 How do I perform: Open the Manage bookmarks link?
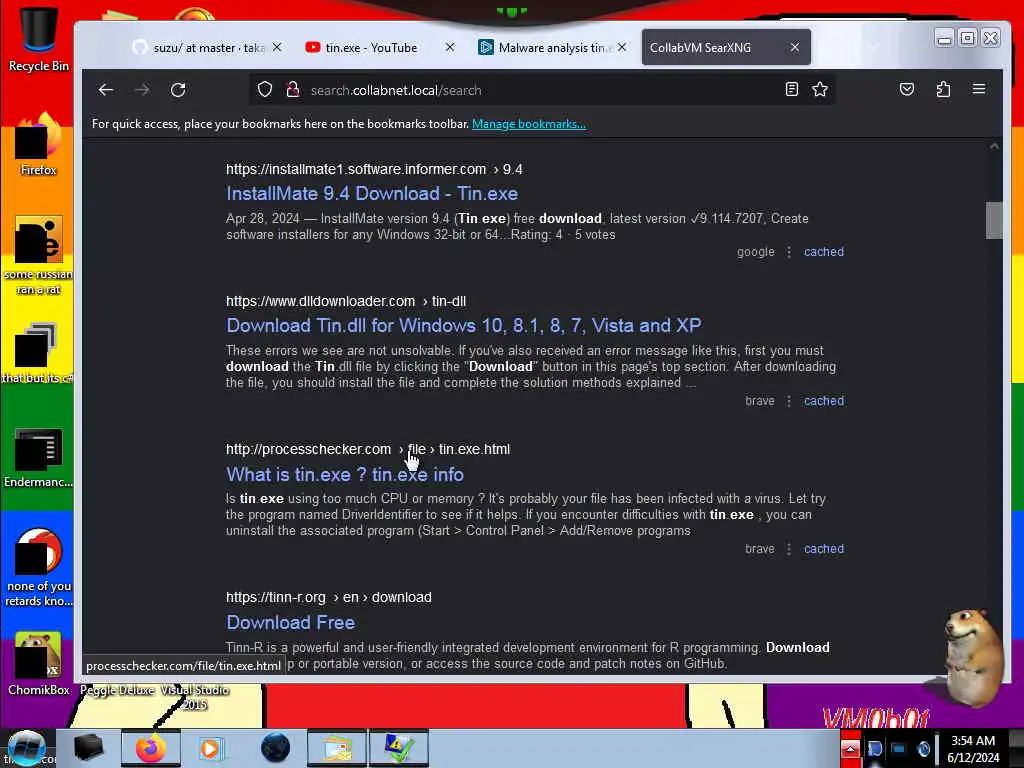(x=529, y=124)
